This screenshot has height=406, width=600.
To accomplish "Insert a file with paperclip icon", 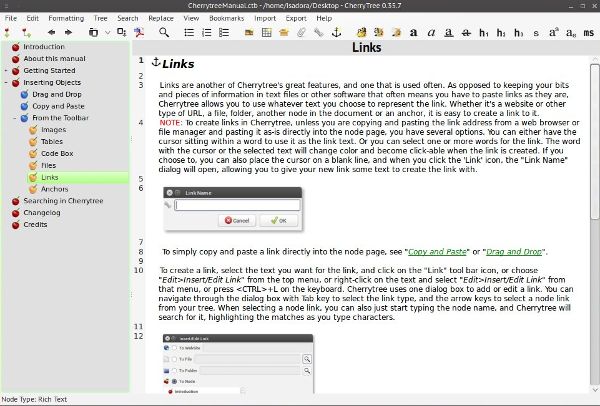I will point(301,33).
